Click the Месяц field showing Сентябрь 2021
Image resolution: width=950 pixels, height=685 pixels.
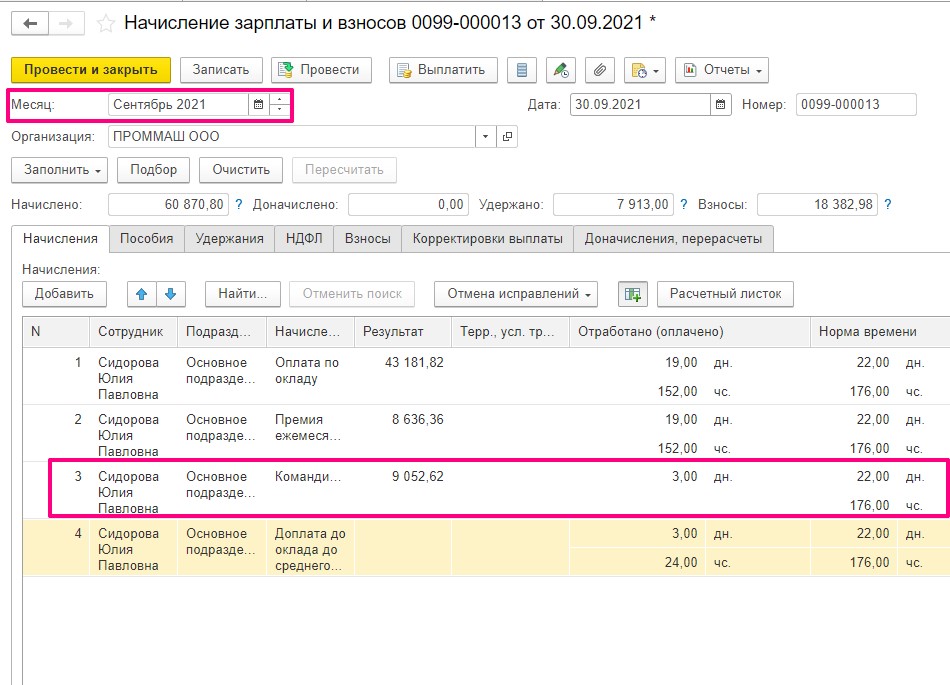[179, 104]
